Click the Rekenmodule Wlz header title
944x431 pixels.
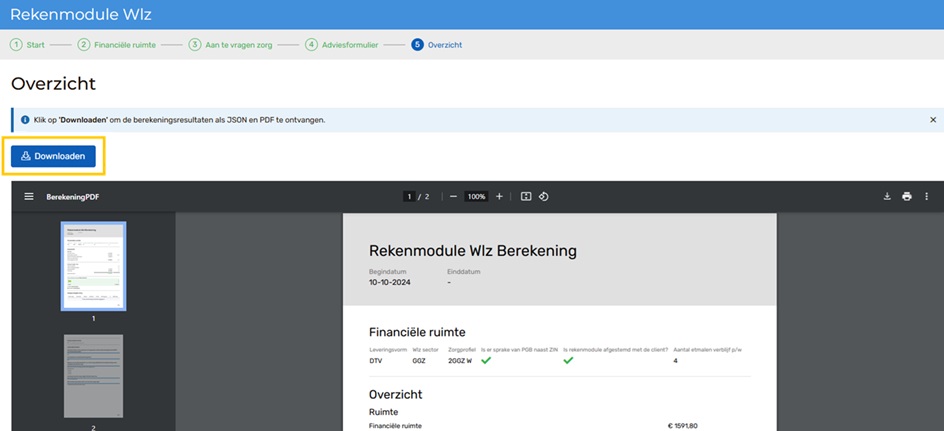coord(81,14)
